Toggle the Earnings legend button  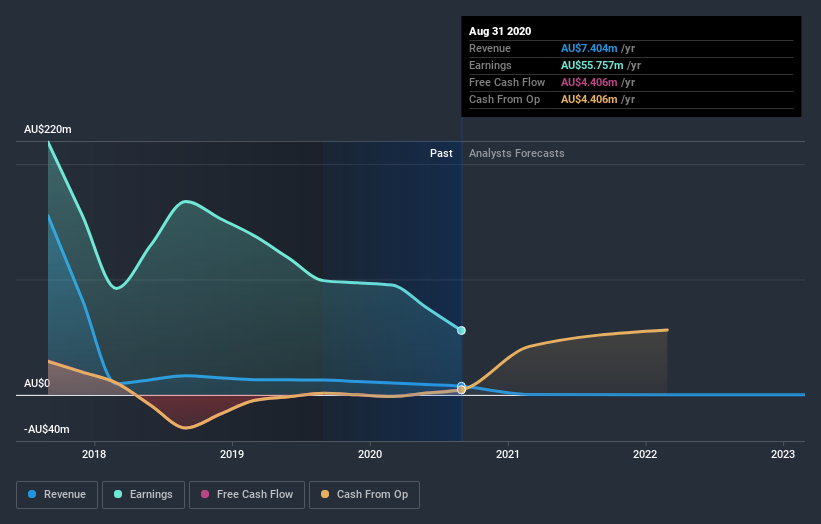143,495
